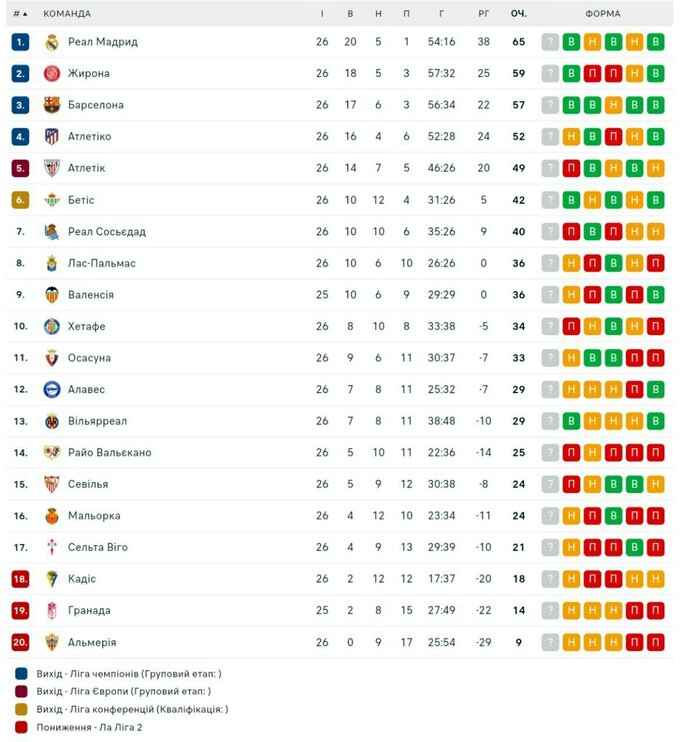Screen dimensions: 680x742
Task: Click the Celta Vigo crest icon
Action: [52, 547]
